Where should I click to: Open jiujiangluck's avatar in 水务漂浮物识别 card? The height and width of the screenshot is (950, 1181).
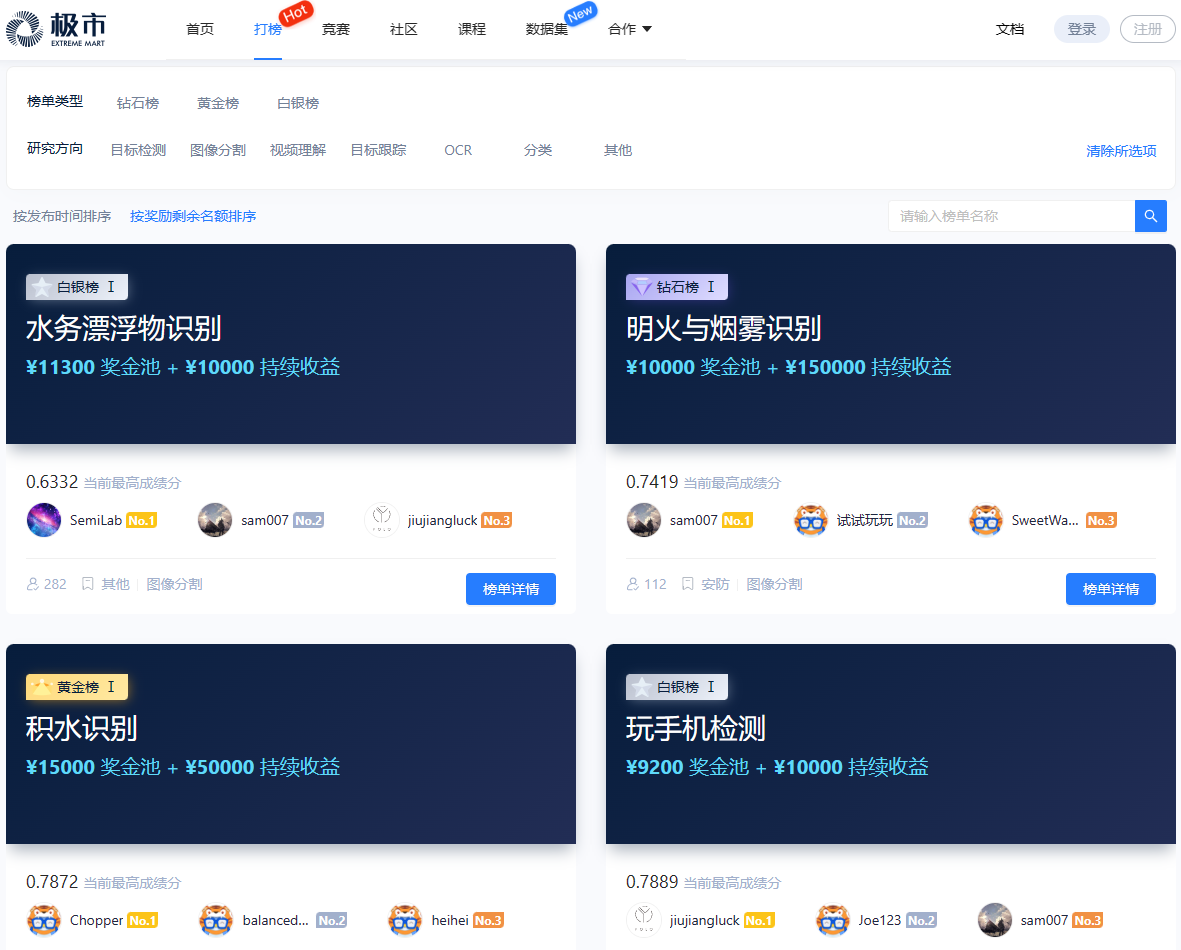pyautogui.click(x=382, y=520)
